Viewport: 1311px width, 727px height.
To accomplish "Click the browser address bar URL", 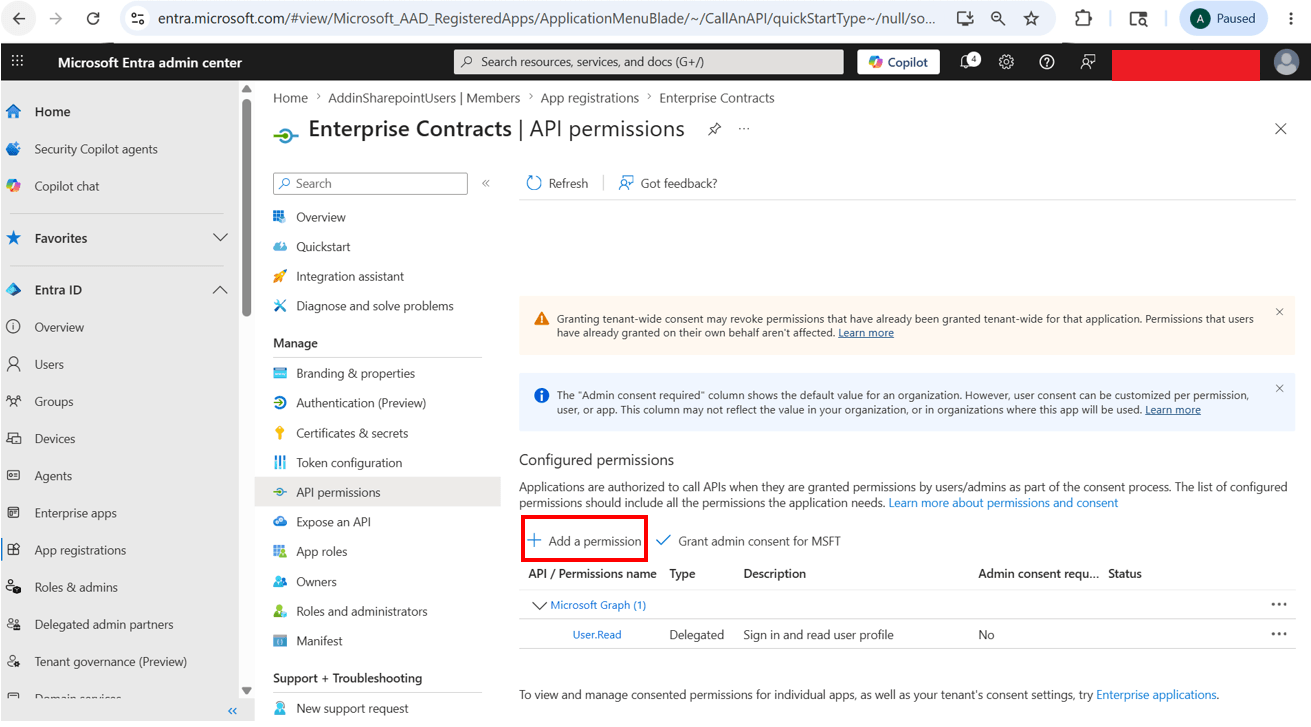I will [545, 18].
